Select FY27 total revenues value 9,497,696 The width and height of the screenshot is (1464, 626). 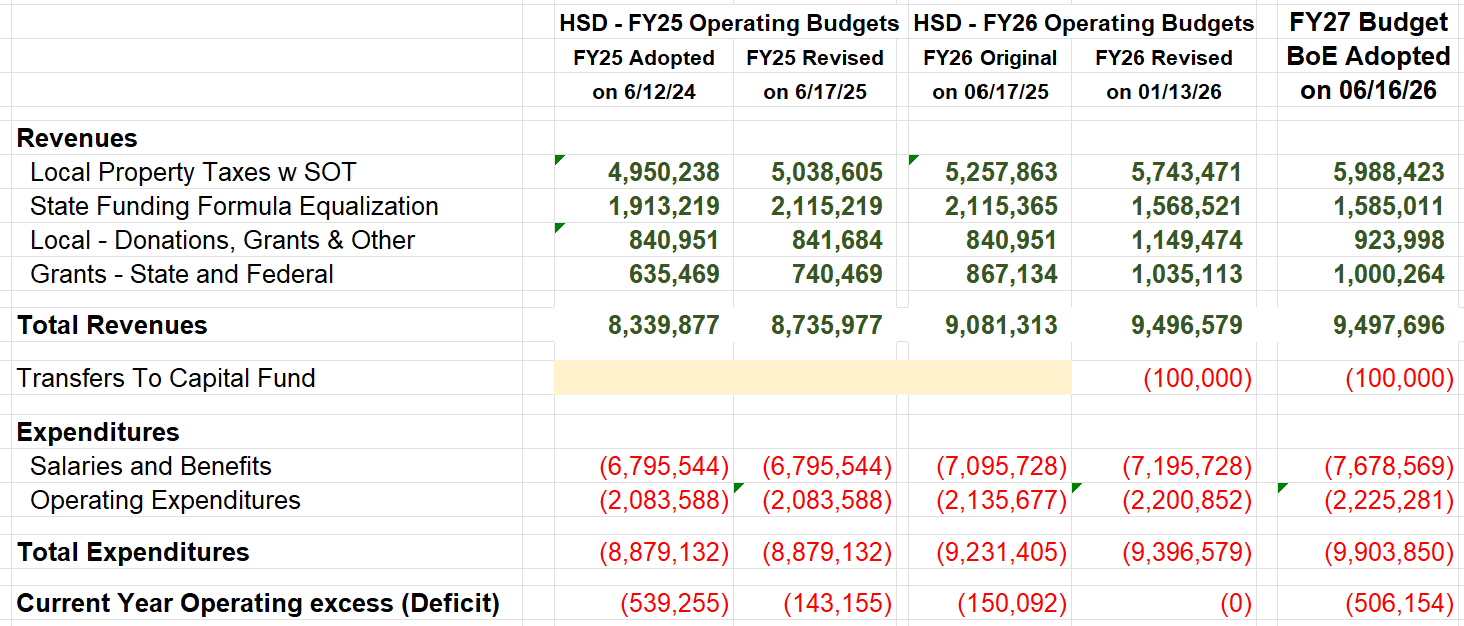[x=1389, y=325]
